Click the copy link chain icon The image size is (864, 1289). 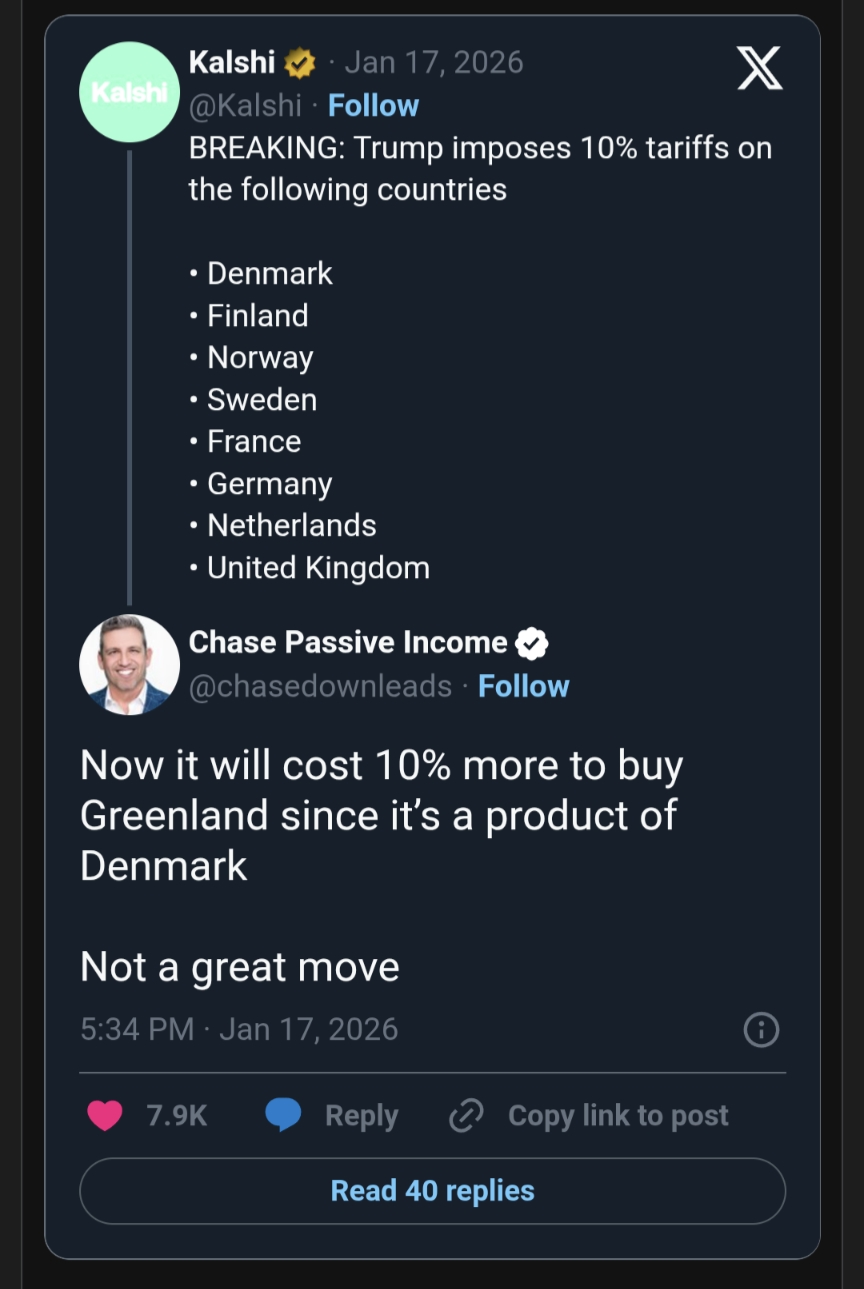pyautogui.click(x=466, y=1115)
